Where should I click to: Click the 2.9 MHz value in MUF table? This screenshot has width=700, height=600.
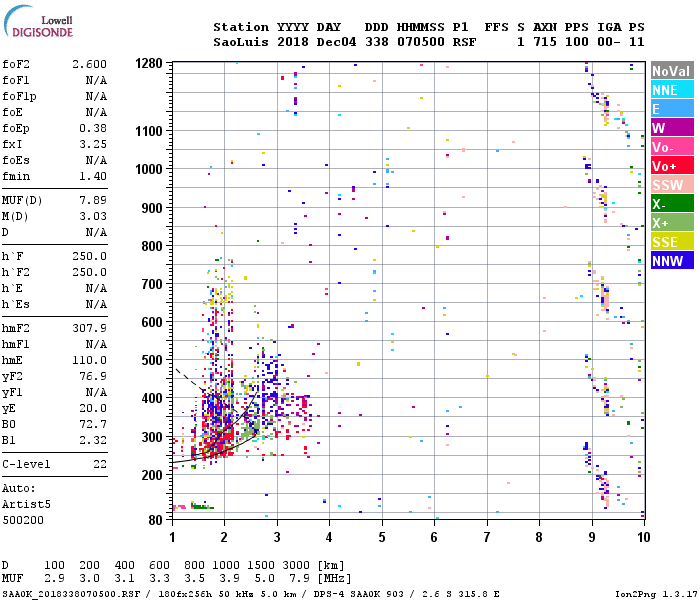click(54, 579)
